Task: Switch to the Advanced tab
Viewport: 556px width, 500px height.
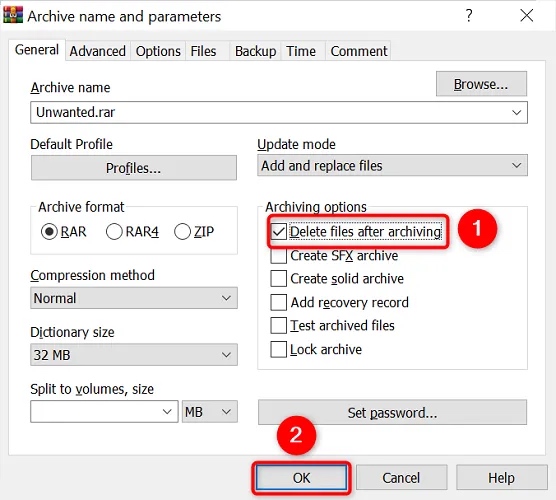Action: click(x=98, y=51)
